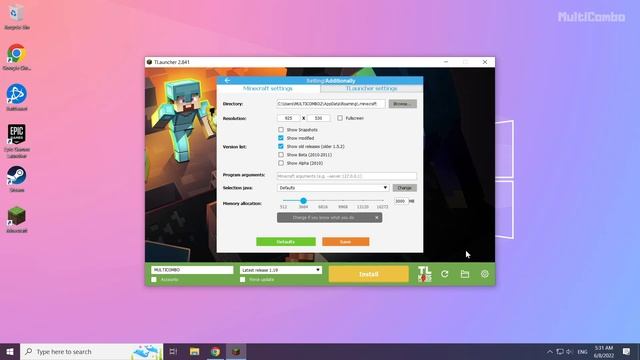Switch to TLauncher settings tab
The image size is (640, 360).
coord(371,88)
